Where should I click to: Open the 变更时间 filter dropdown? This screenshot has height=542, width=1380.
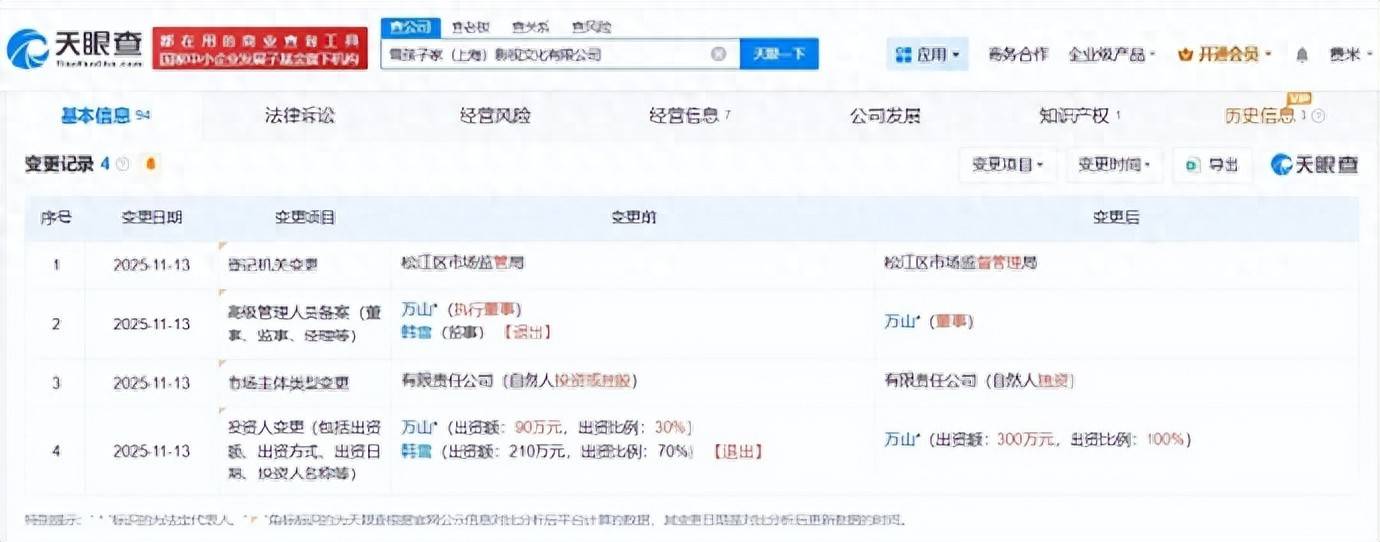pos(1114,165)
